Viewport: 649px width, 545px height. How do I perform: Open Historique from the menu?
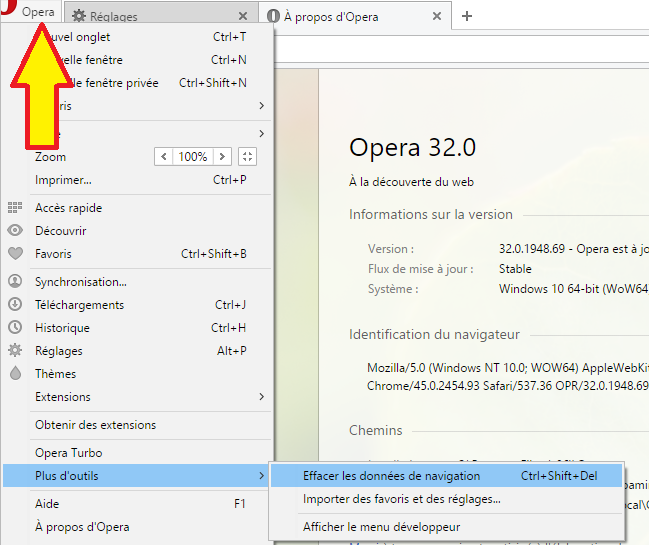(x=137, y=328)
